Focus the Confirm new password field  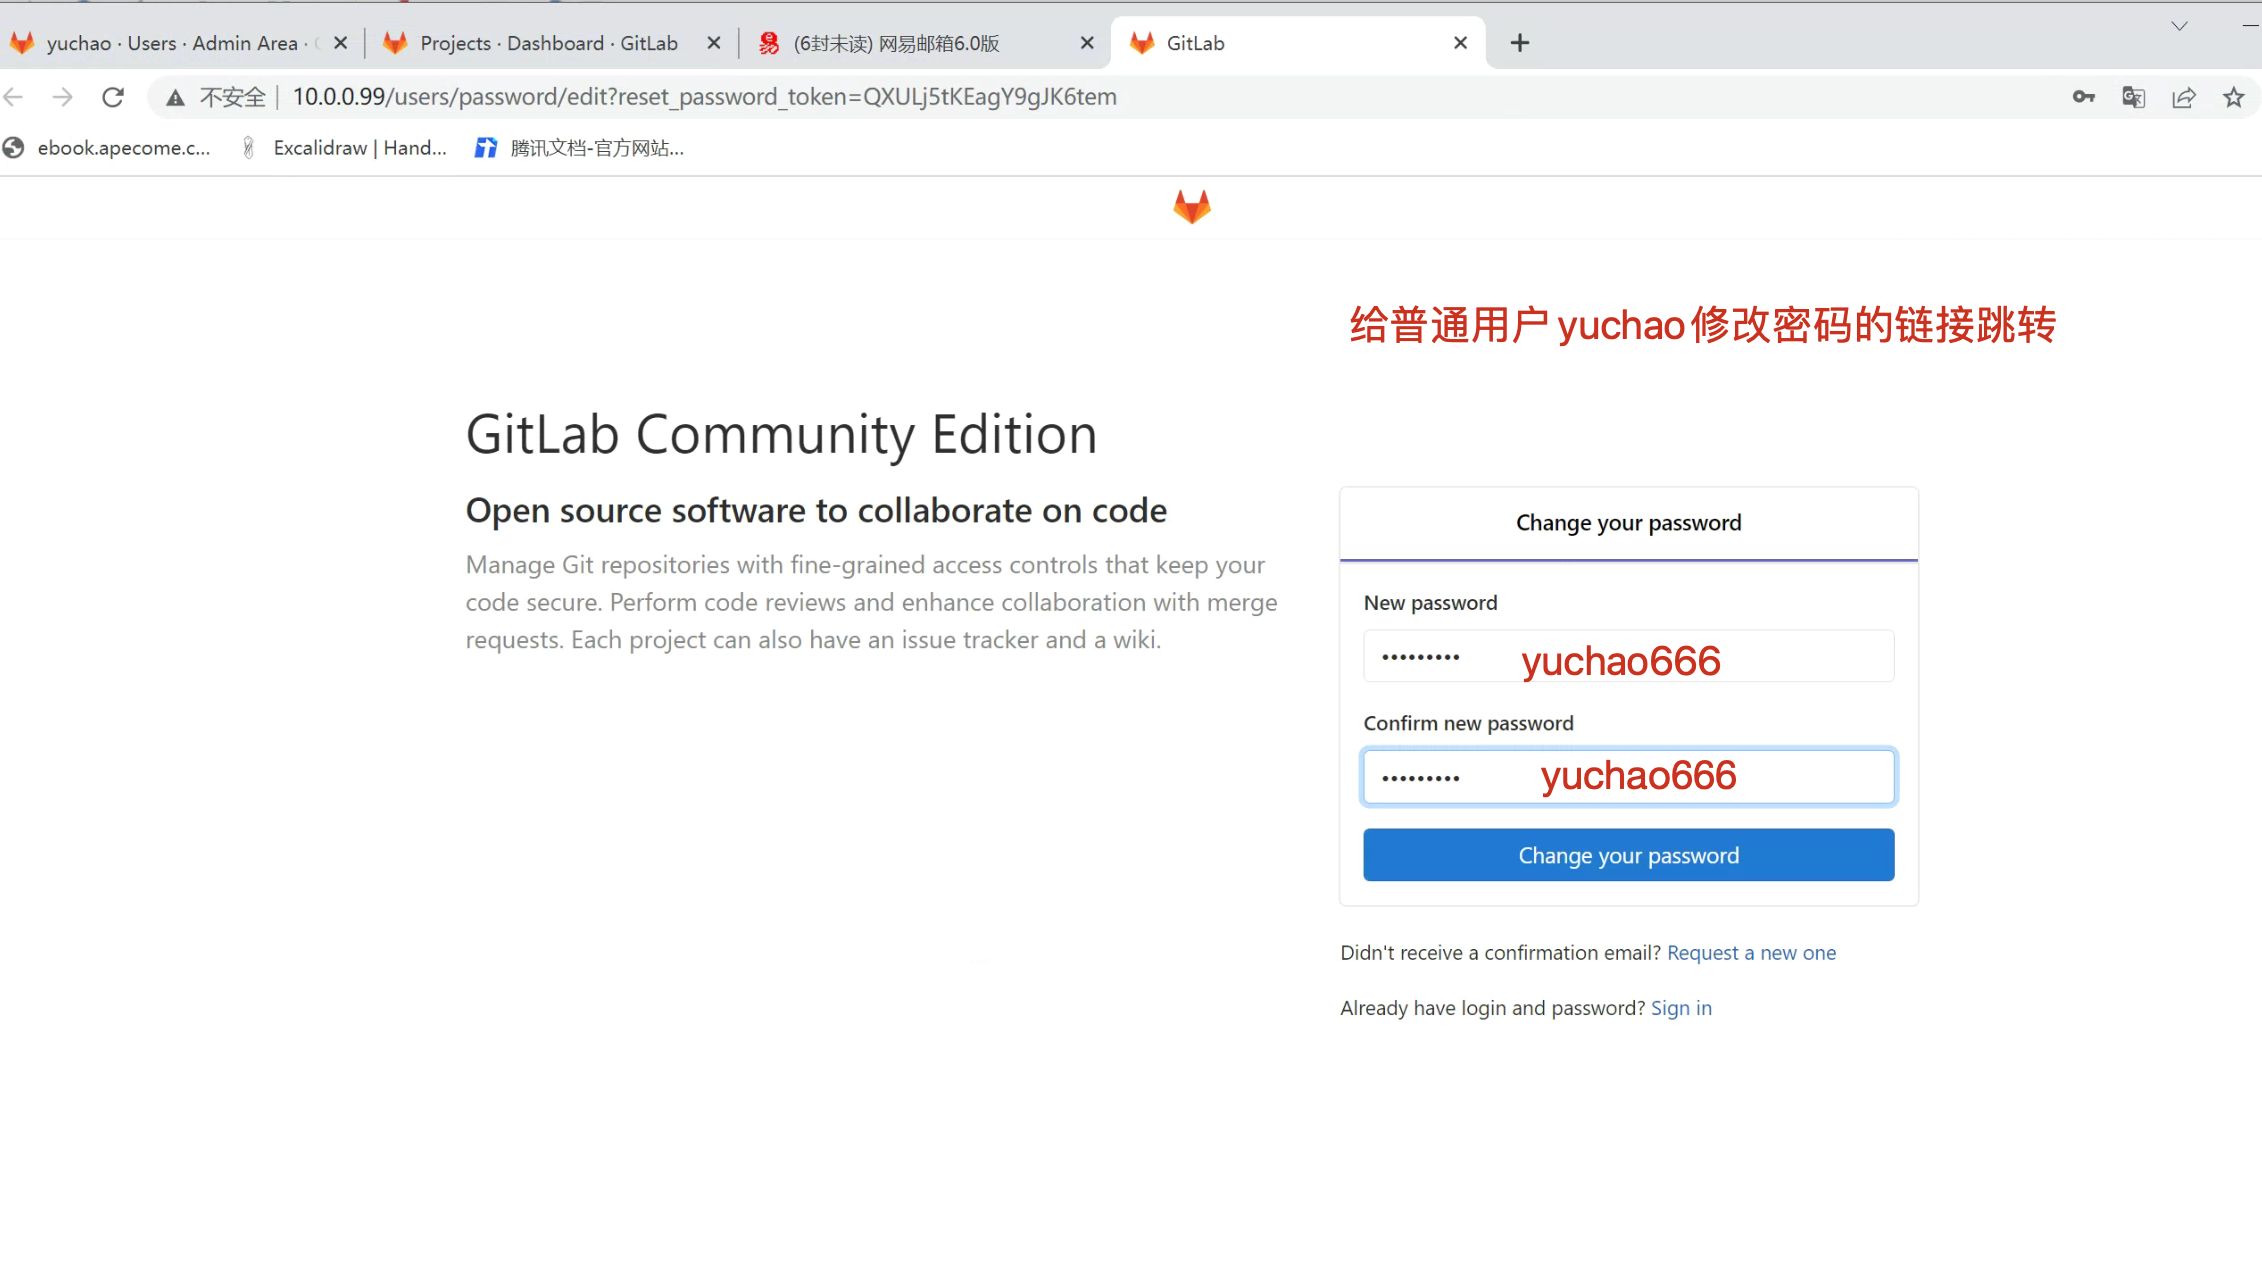[1628, 777]
